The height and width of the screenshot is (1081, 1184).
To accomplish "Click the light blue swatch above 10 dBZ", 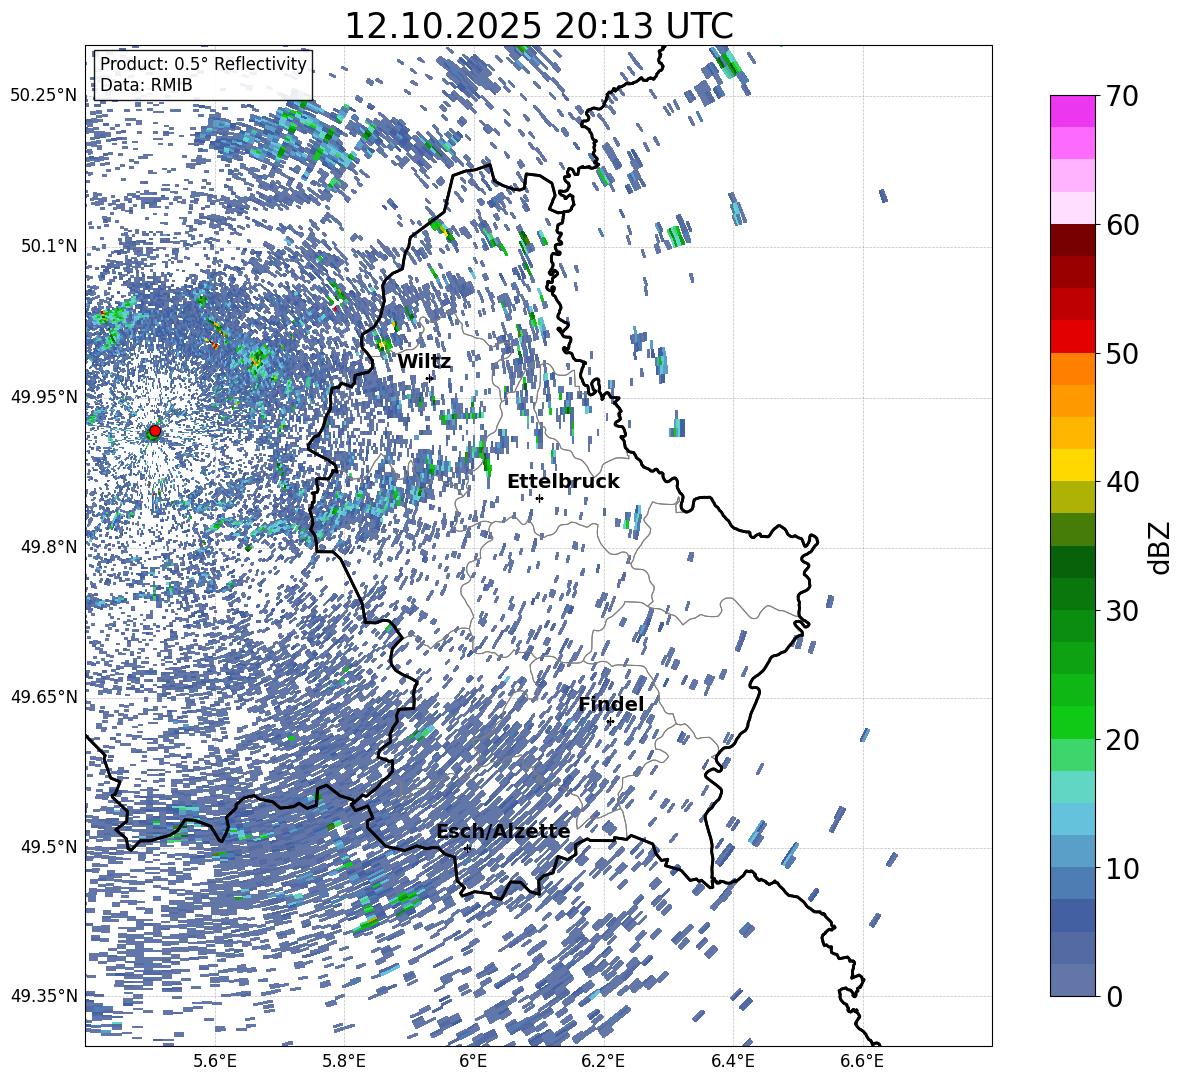I will (x=1072, y=852).
